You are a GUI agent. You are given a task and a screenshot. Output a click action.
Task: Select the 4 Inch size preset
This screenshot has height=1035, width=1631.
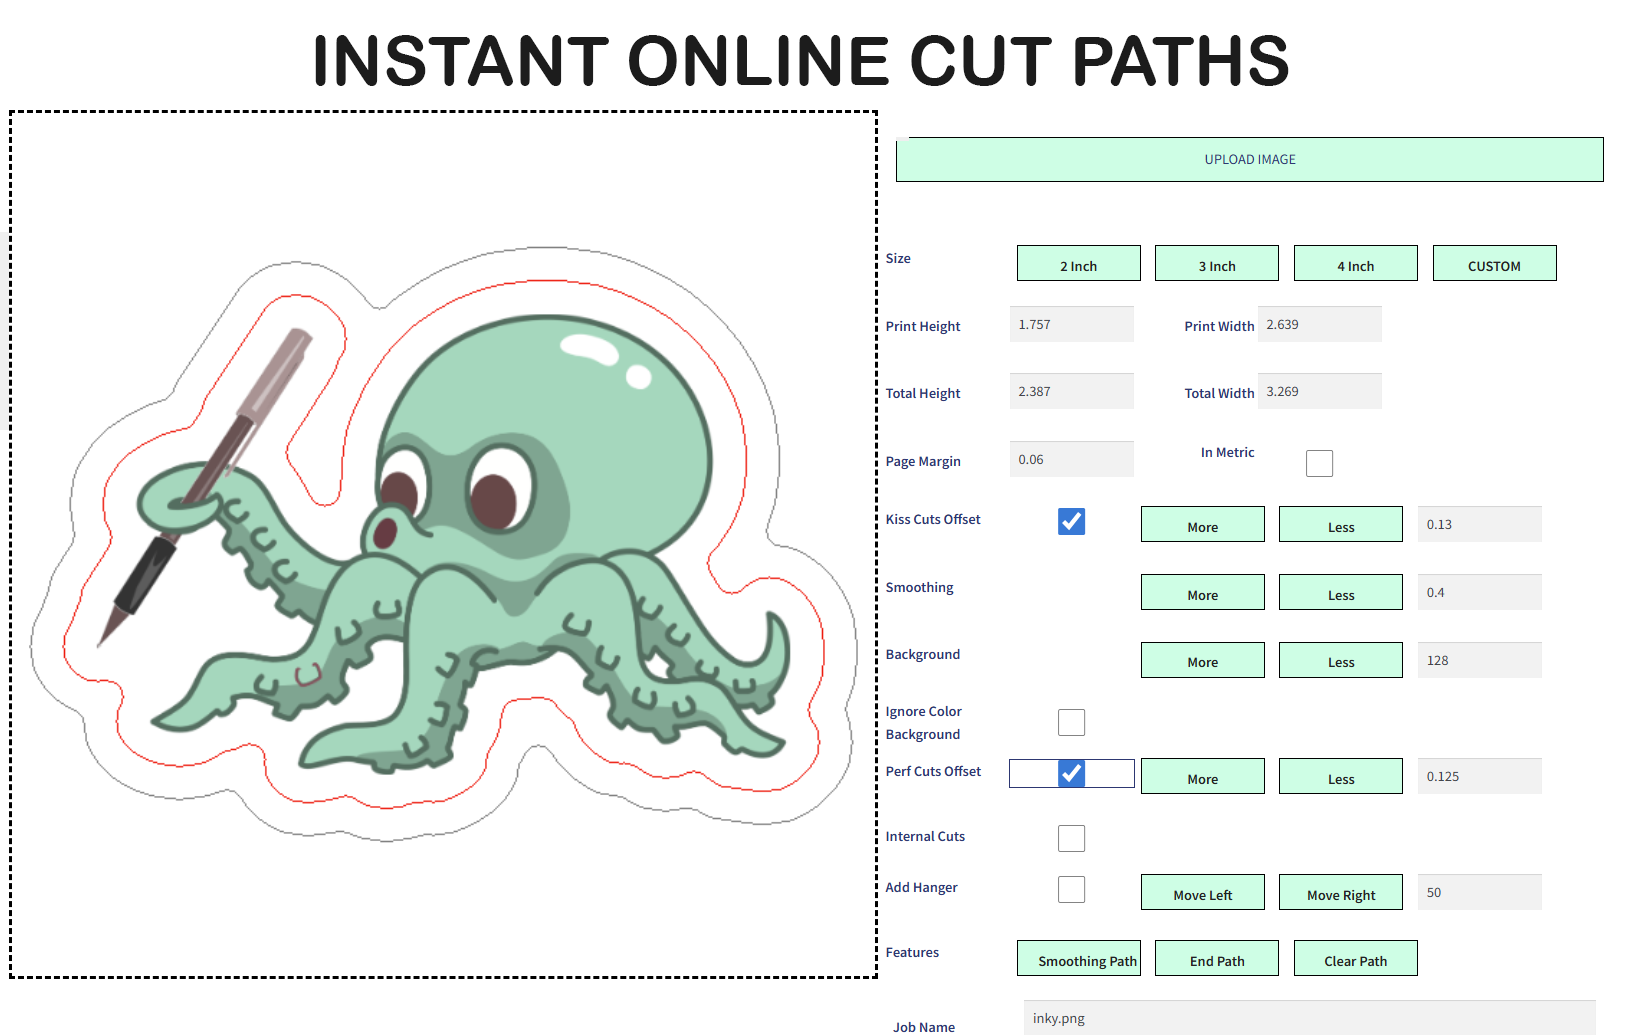pyautogui.click(x=1355, y=263)
